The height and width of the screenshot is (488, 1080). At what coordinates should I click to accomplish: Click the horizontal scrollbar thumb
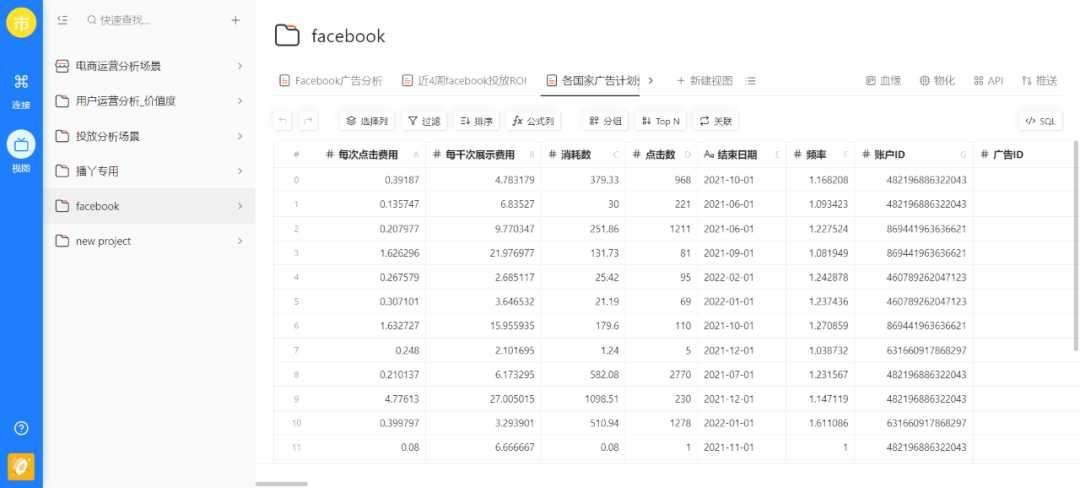[281, 484]
